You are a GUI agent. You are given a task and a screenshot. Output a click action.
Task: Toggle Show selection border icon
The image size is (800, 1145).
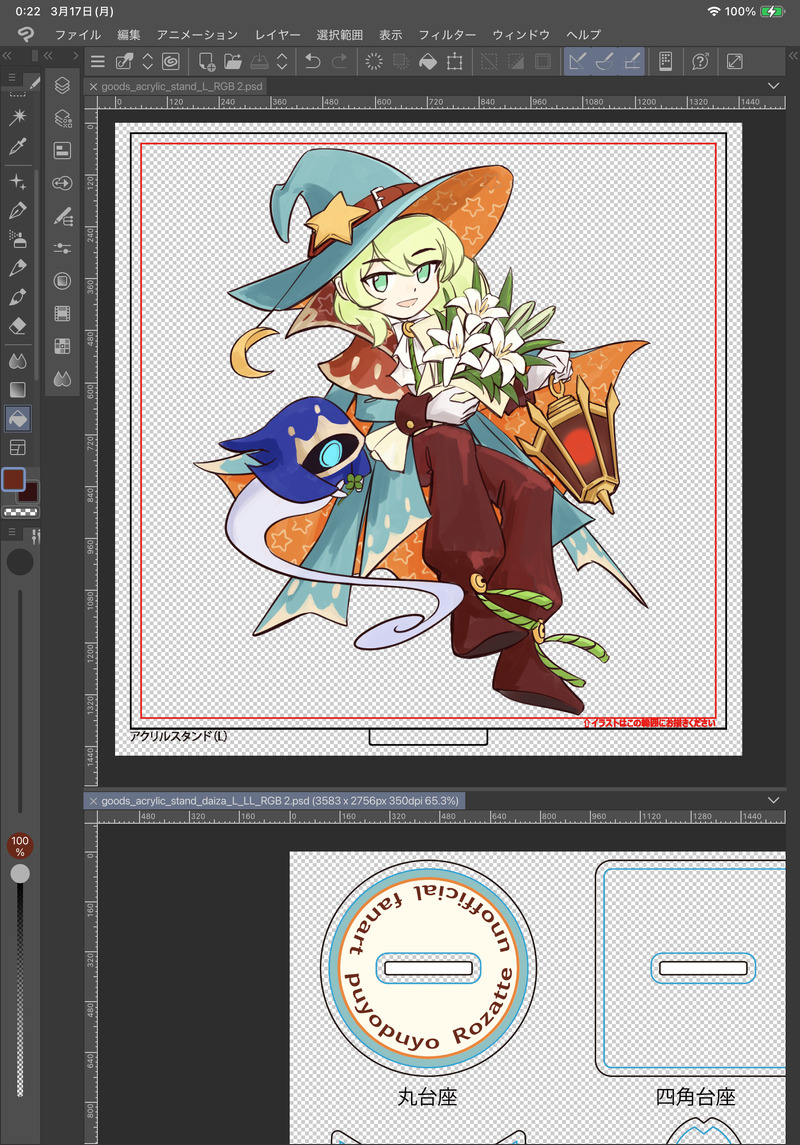[x=542, y=61]
